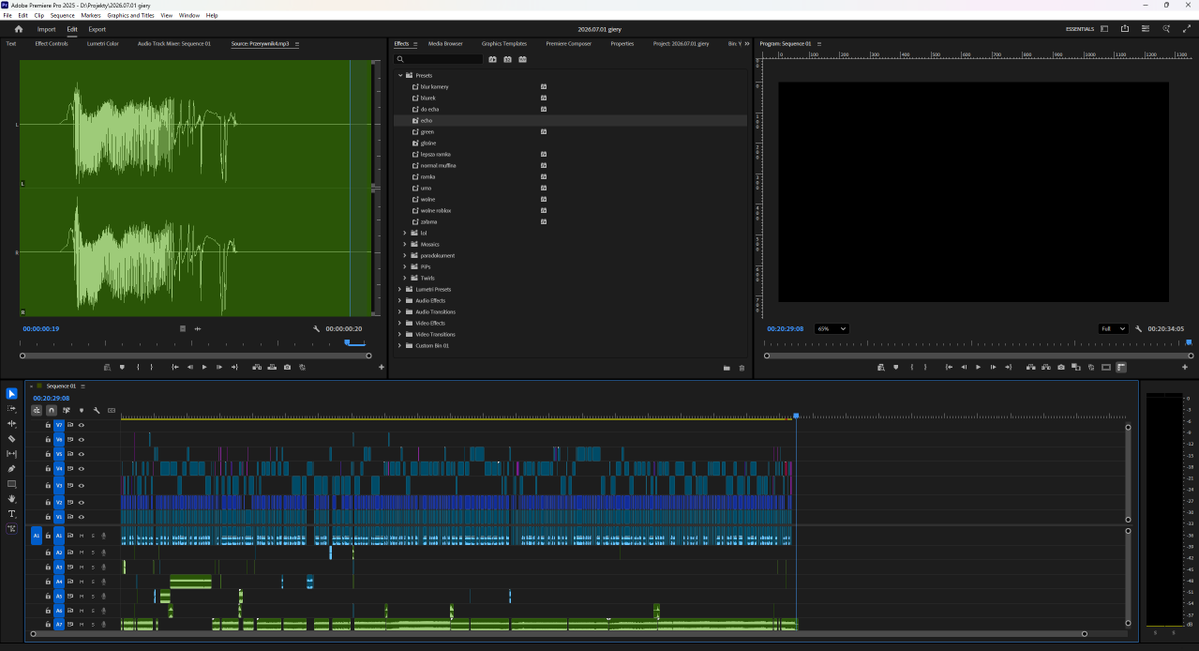Mute audio track A4
The width and height of the screenshot is (1199, 651).
(x=81, y=581)
